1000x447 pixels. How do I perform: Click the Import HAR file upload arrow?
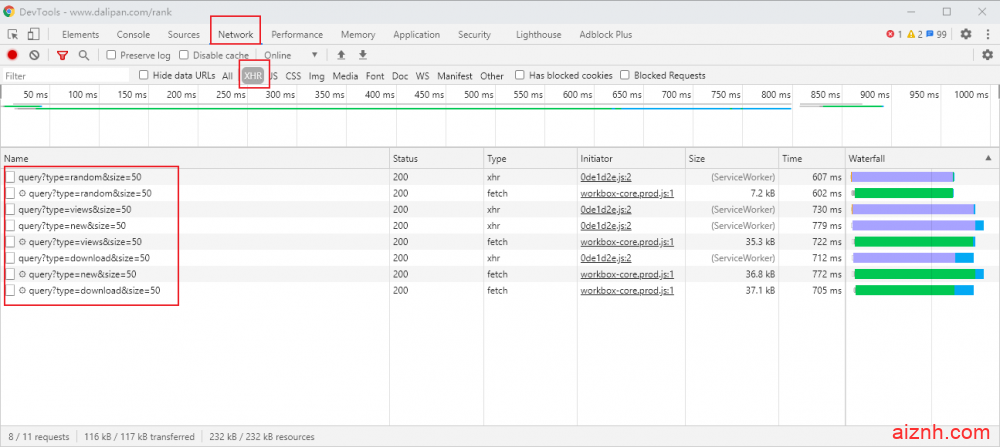tap(341, 55)
